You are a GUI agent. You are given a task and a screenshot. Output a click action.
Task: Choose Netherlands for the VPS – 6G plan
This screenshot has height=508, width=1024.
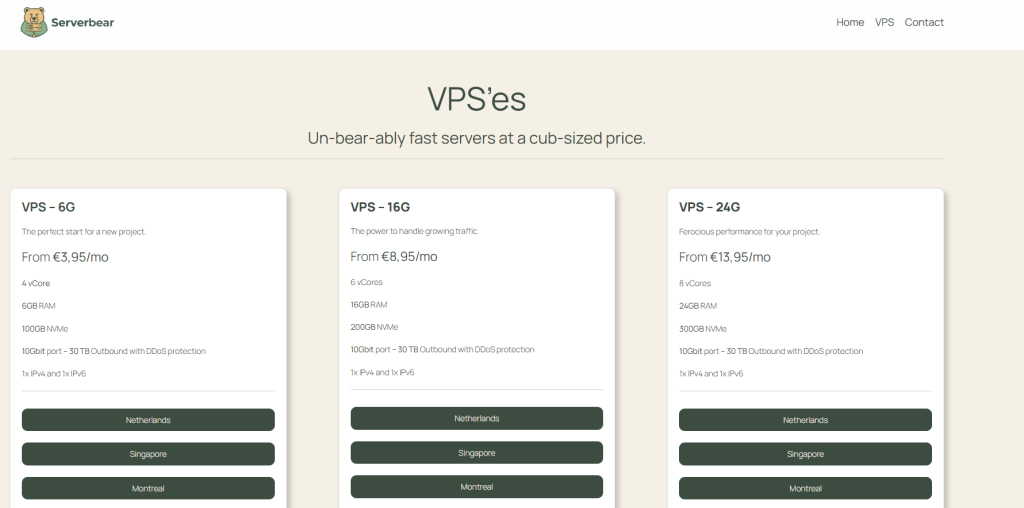pos(148,420)
